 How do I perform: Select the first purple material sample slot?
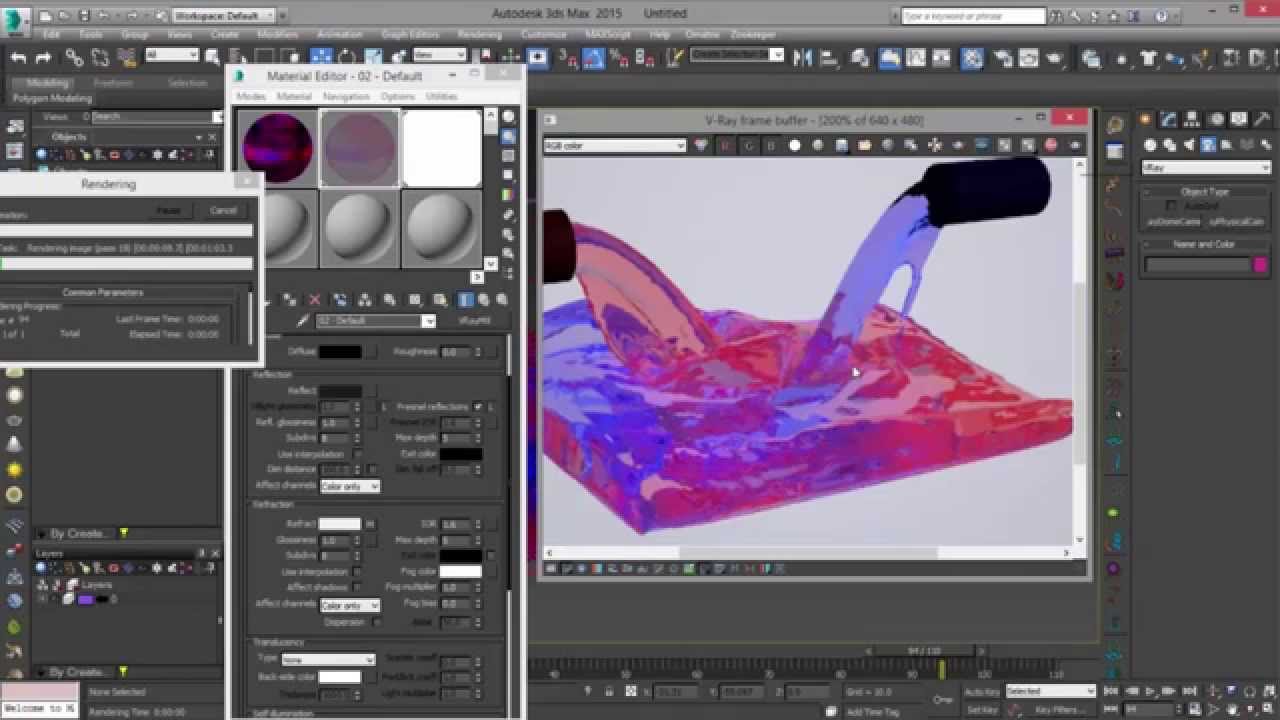point(278,148)
